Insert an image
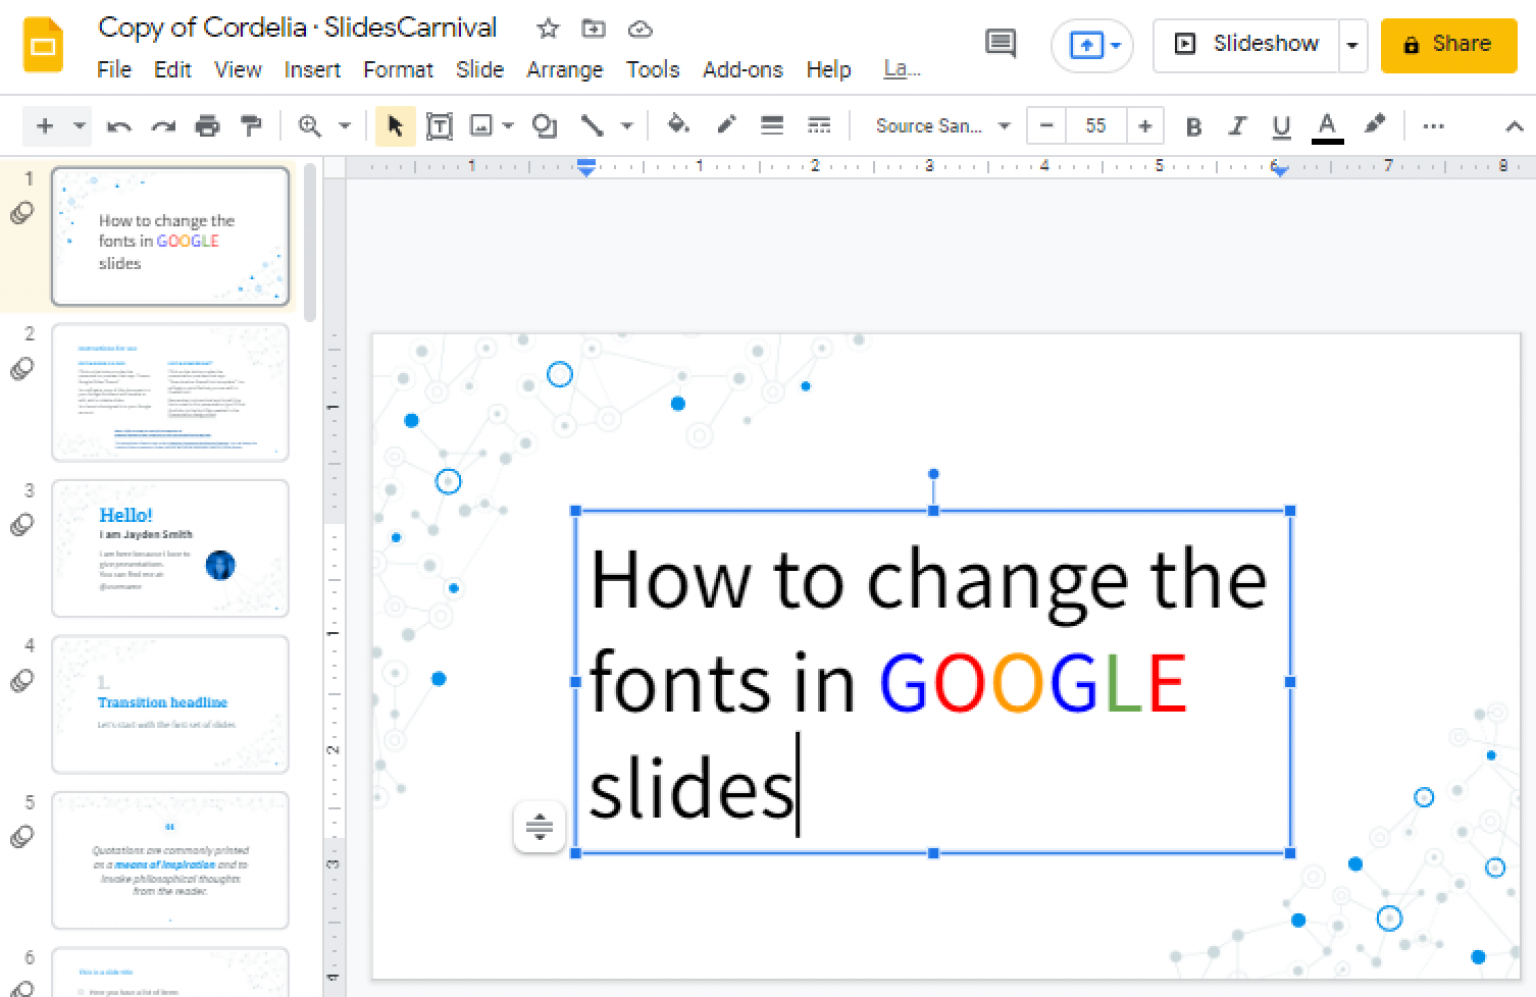Screen dimensions: 1536x997 tap(482, 126)
